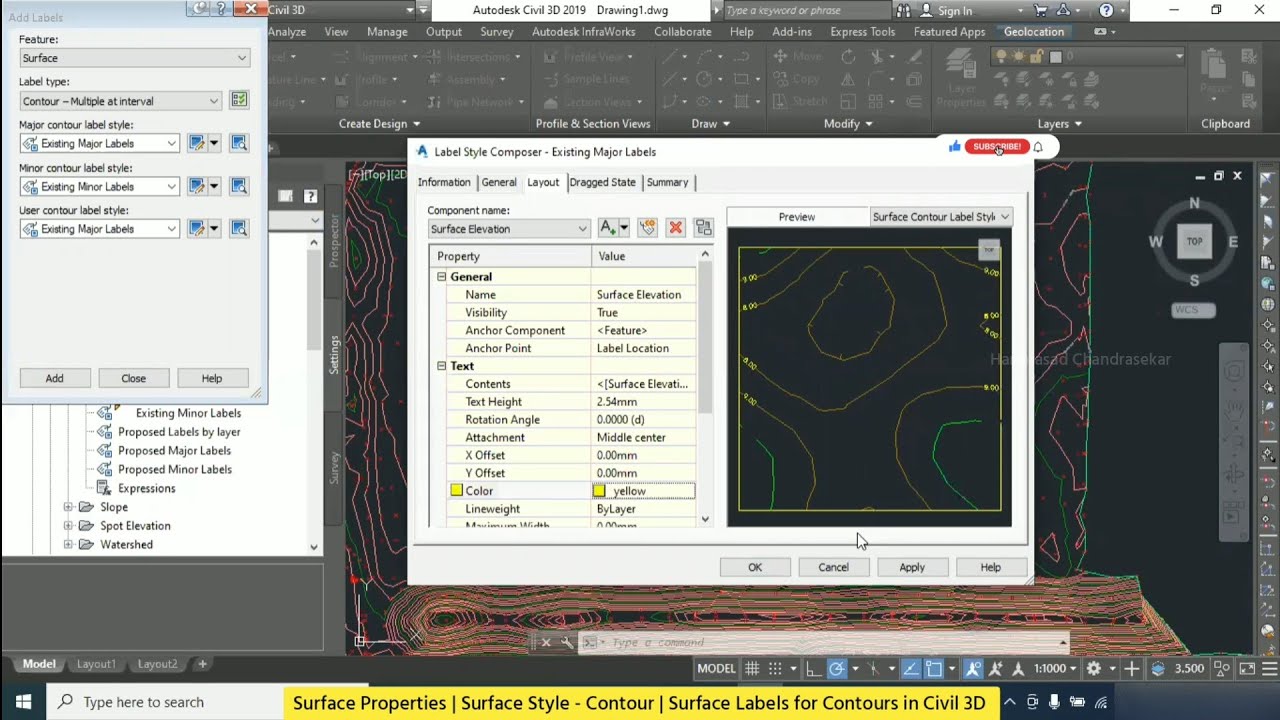Switch to the Dragged State tab
This screenshot has width=1280, height=720.
pyautogui.click(x=603, y=182)
